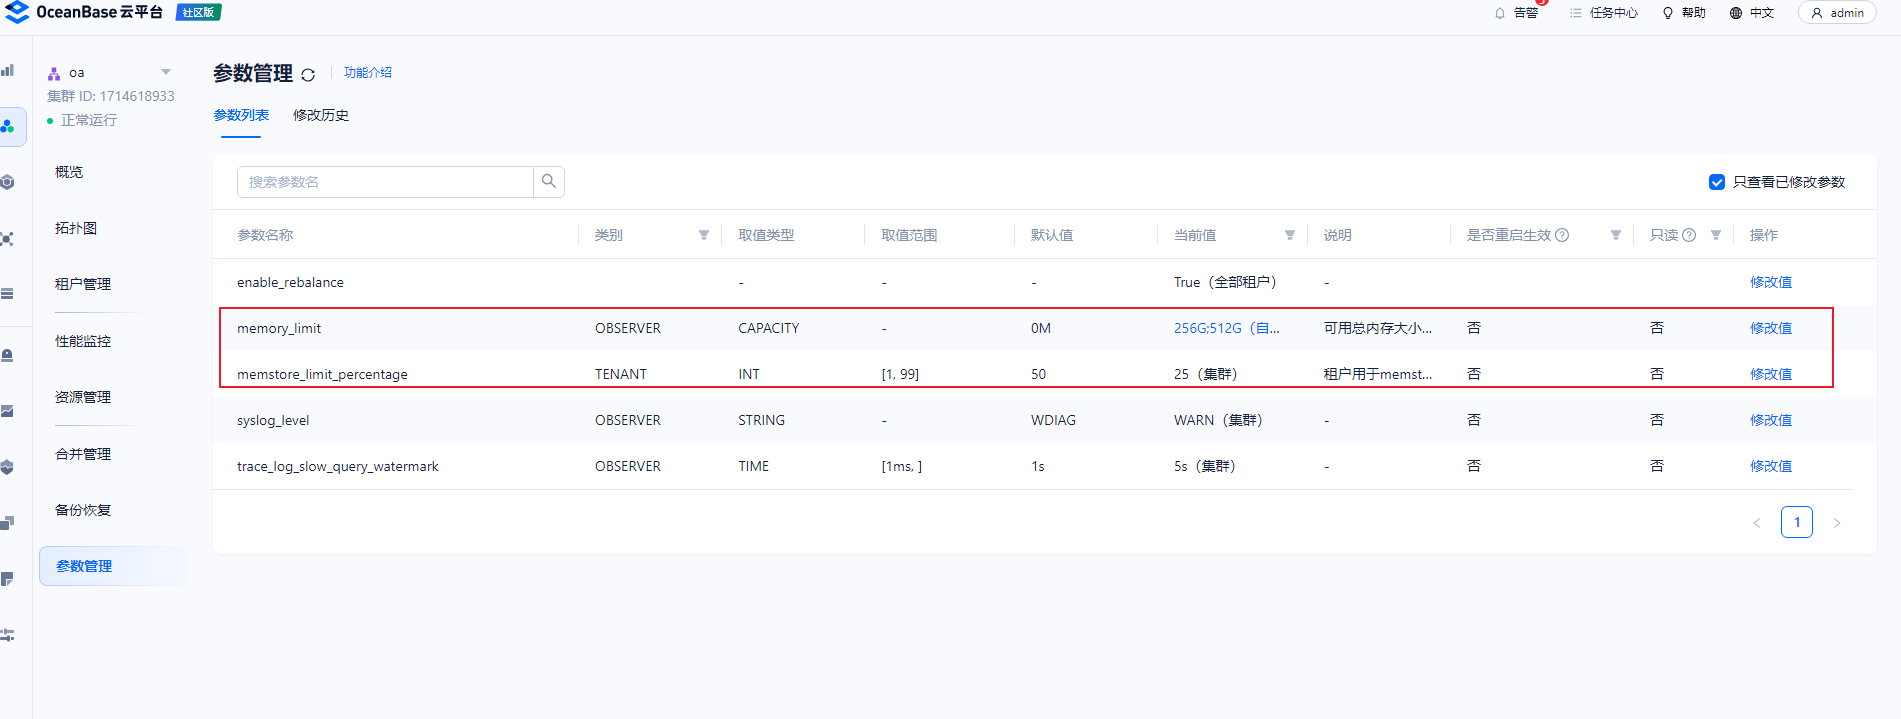Viewport: 1901px width, 719px height.
Task: Uncheck 只查看已修改参数 checkbox
Action: pos(1717,182)
